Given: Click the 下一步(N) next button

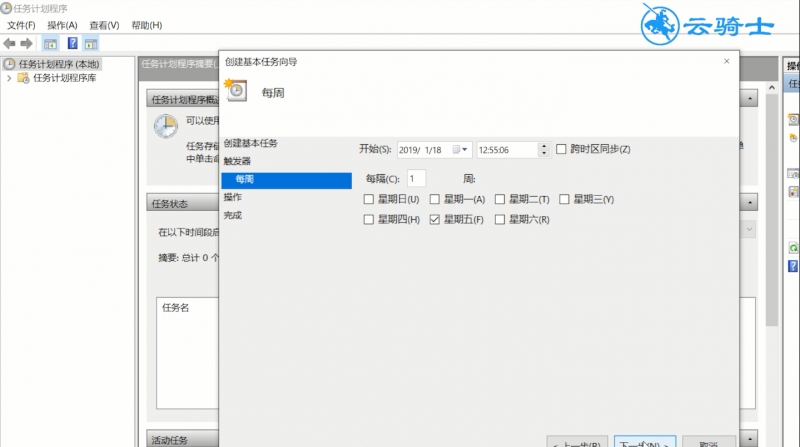Looking at the screenshot, I should 645,442.
